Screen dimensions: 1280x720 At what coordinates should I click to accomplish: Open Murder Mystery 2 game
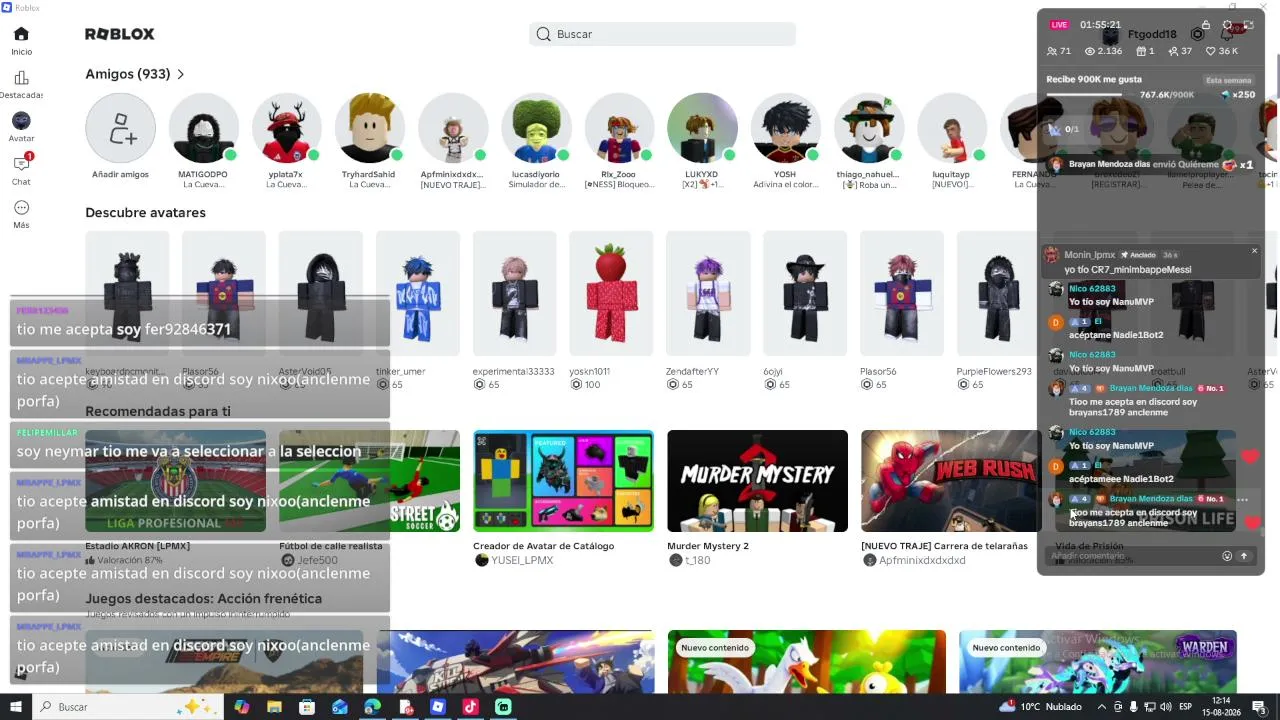pyautogui.click(x=757, y=481)
